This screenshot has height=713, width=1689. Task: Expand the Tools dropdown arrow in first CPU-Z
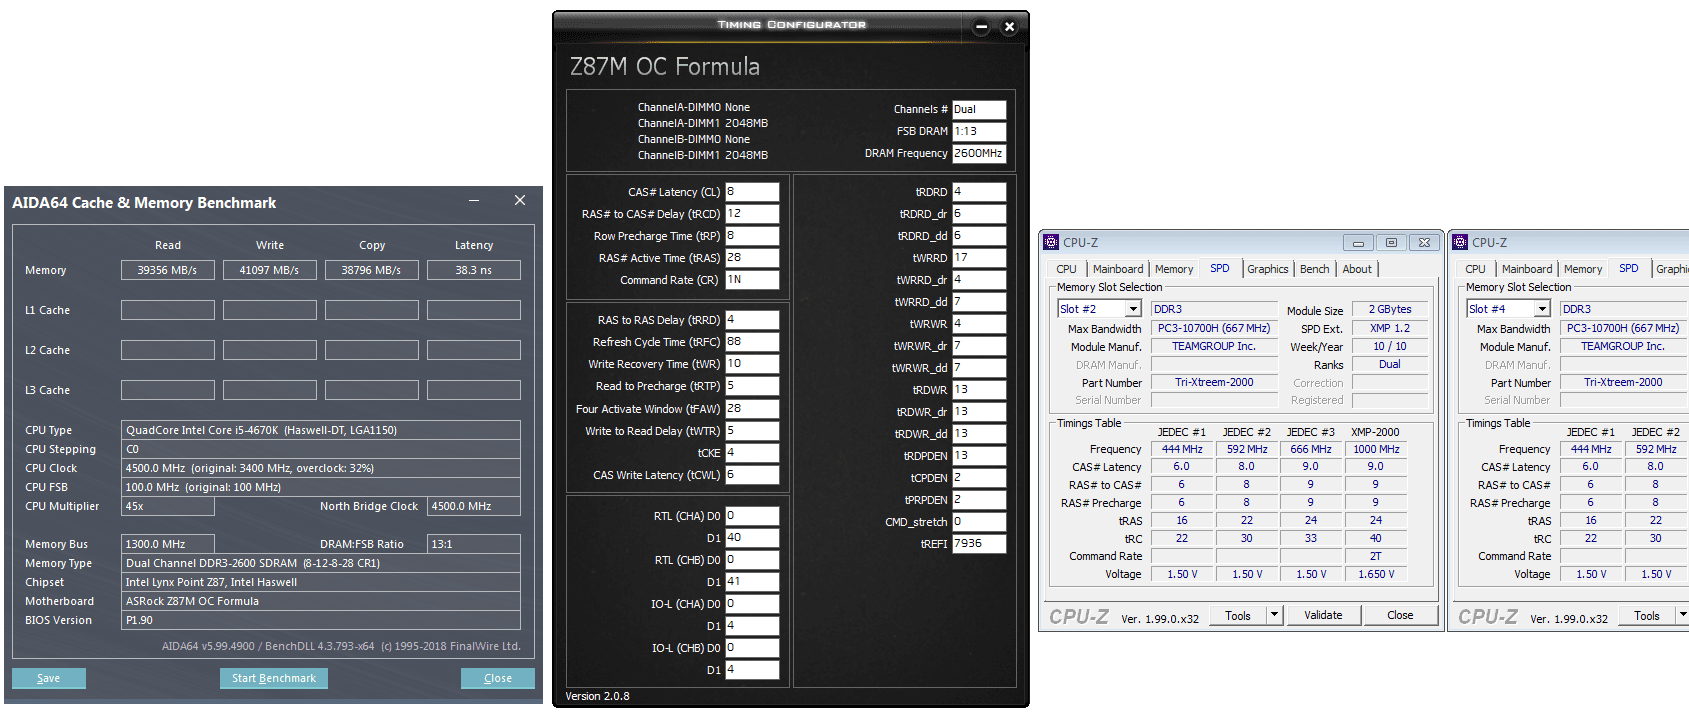point(1274,615)
